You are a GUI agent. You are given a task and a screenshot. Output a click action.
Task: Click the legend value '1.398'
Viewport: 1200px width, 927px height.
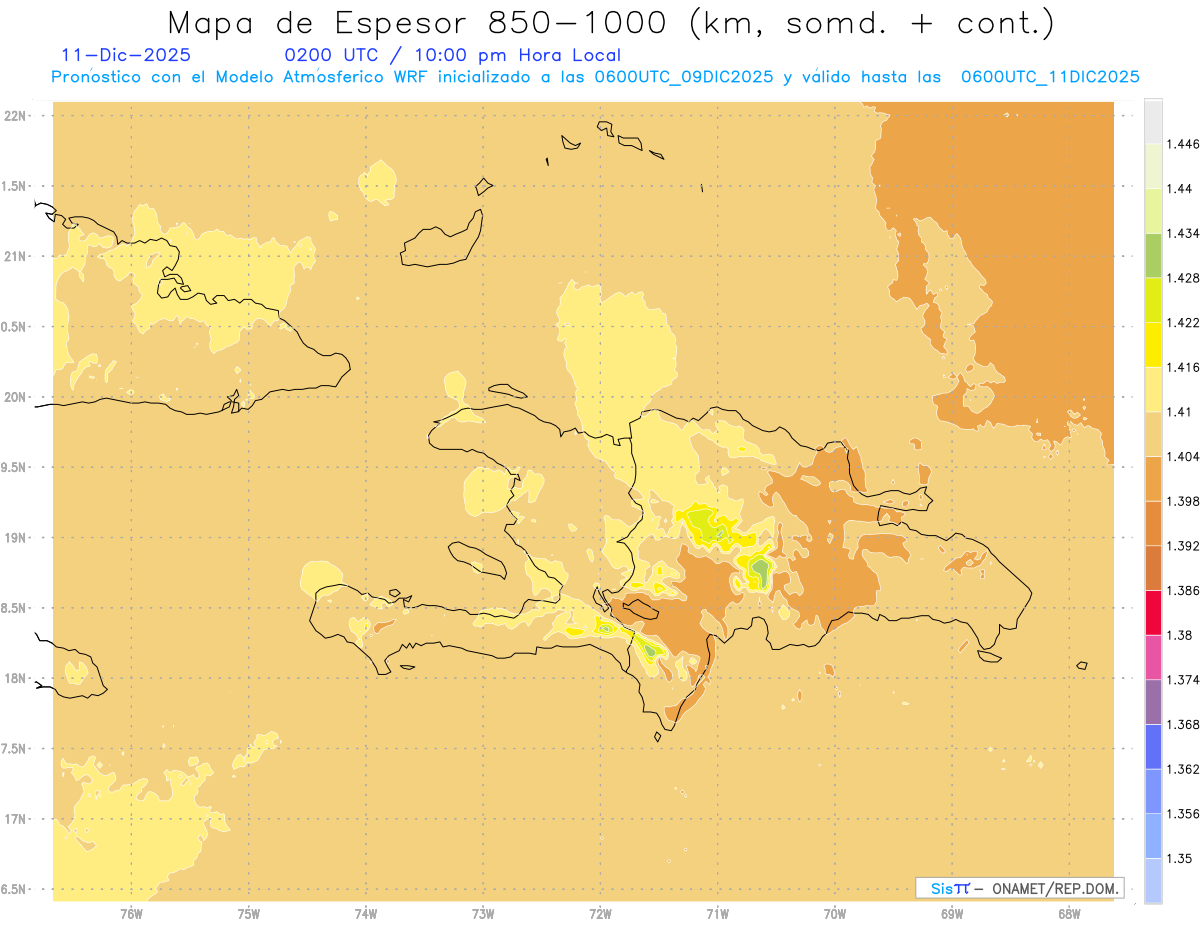coord(1184,501)
